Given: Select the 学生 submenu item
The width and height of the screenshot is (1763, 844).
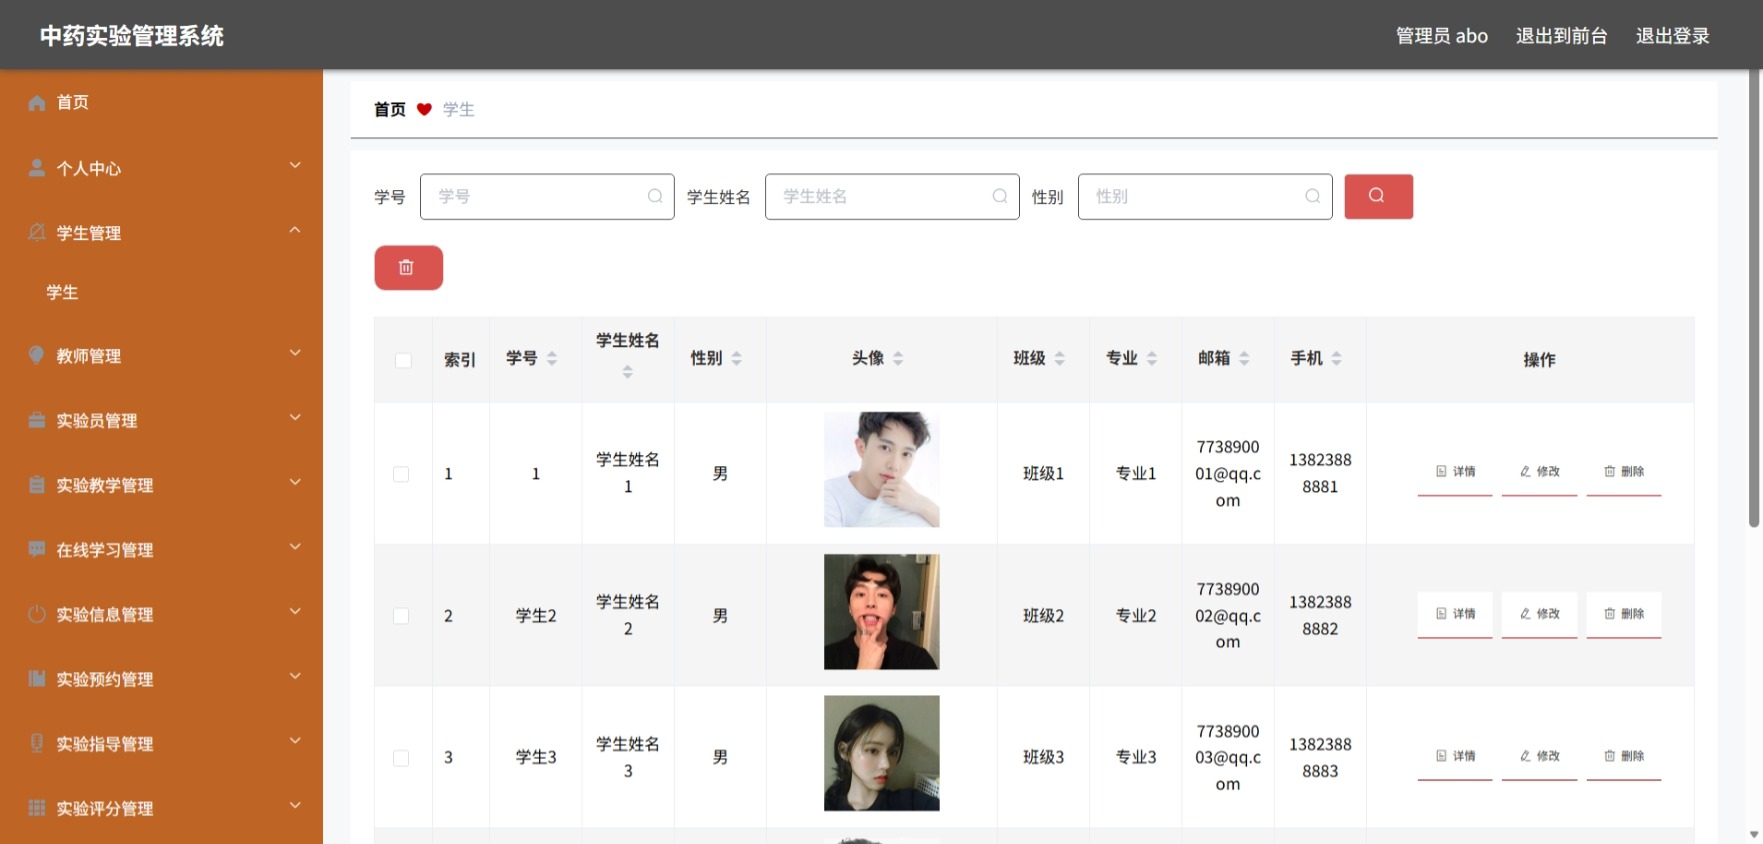Looking at the screenshot, I should click(161, 292).
